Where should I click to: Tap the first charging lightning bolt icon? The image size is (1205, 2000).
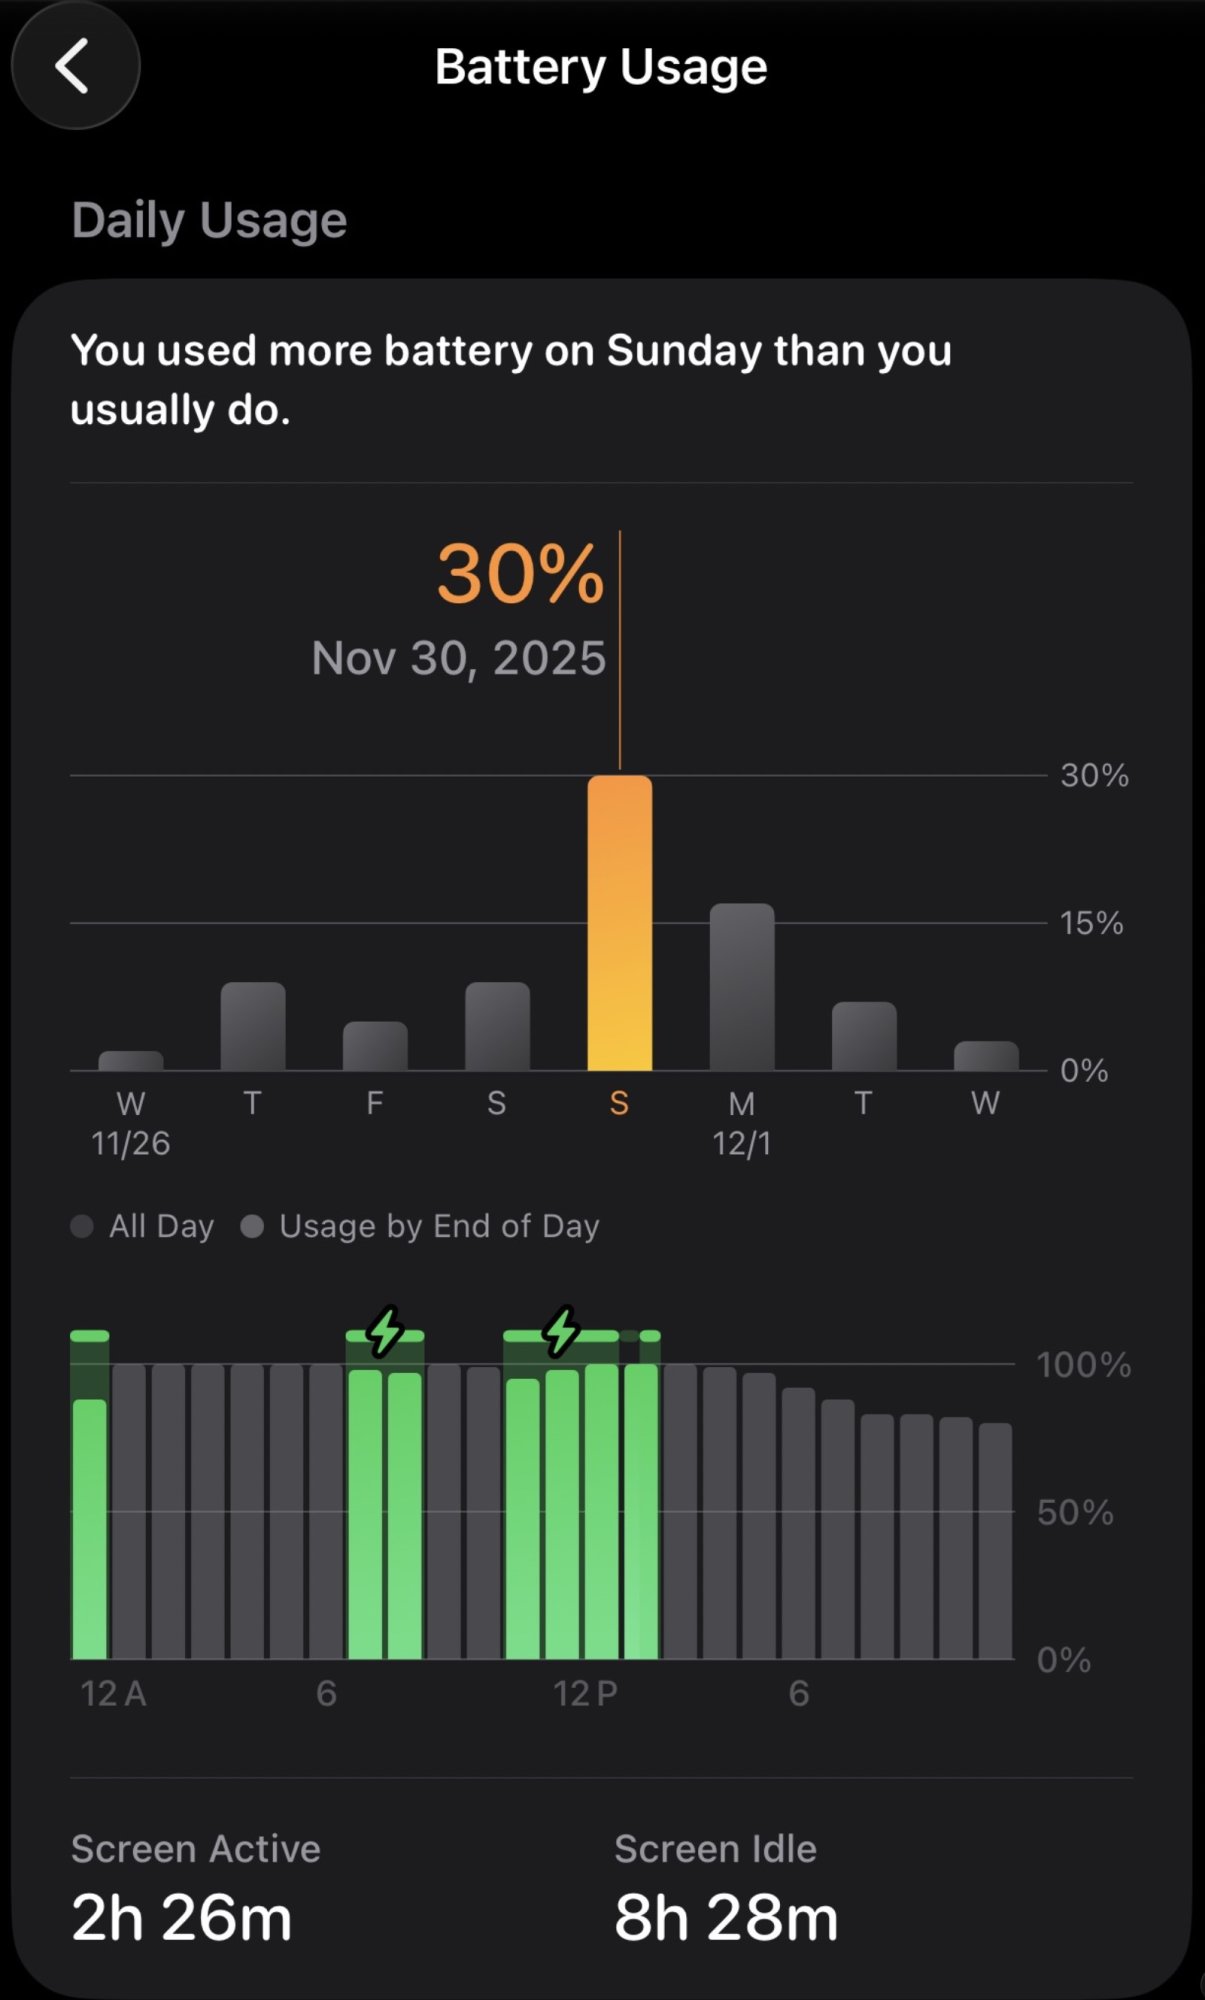[x=385, y=1331]
